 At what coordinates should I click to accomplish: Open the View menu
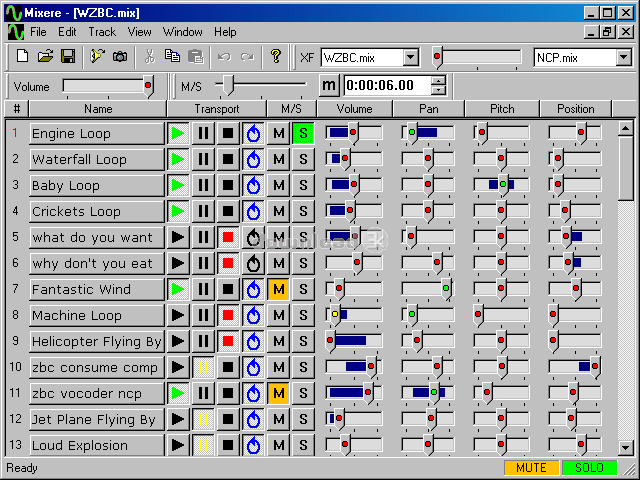(140, 32)
